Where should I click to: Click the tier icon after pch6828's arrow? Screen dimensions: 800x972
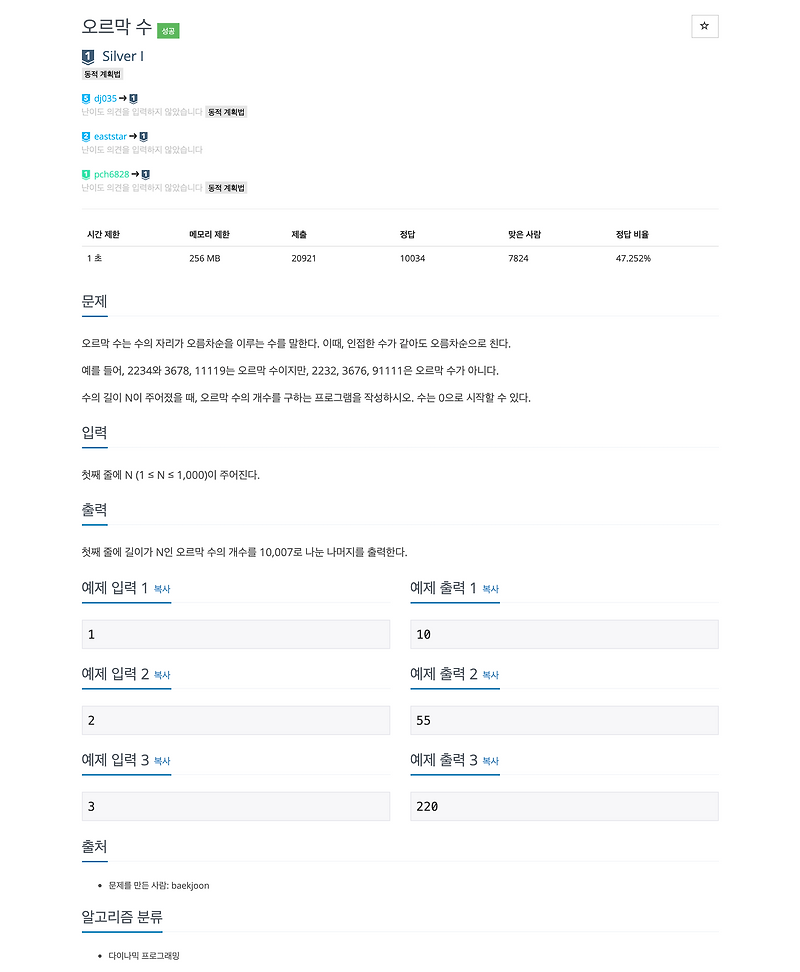tap(145, 173)
